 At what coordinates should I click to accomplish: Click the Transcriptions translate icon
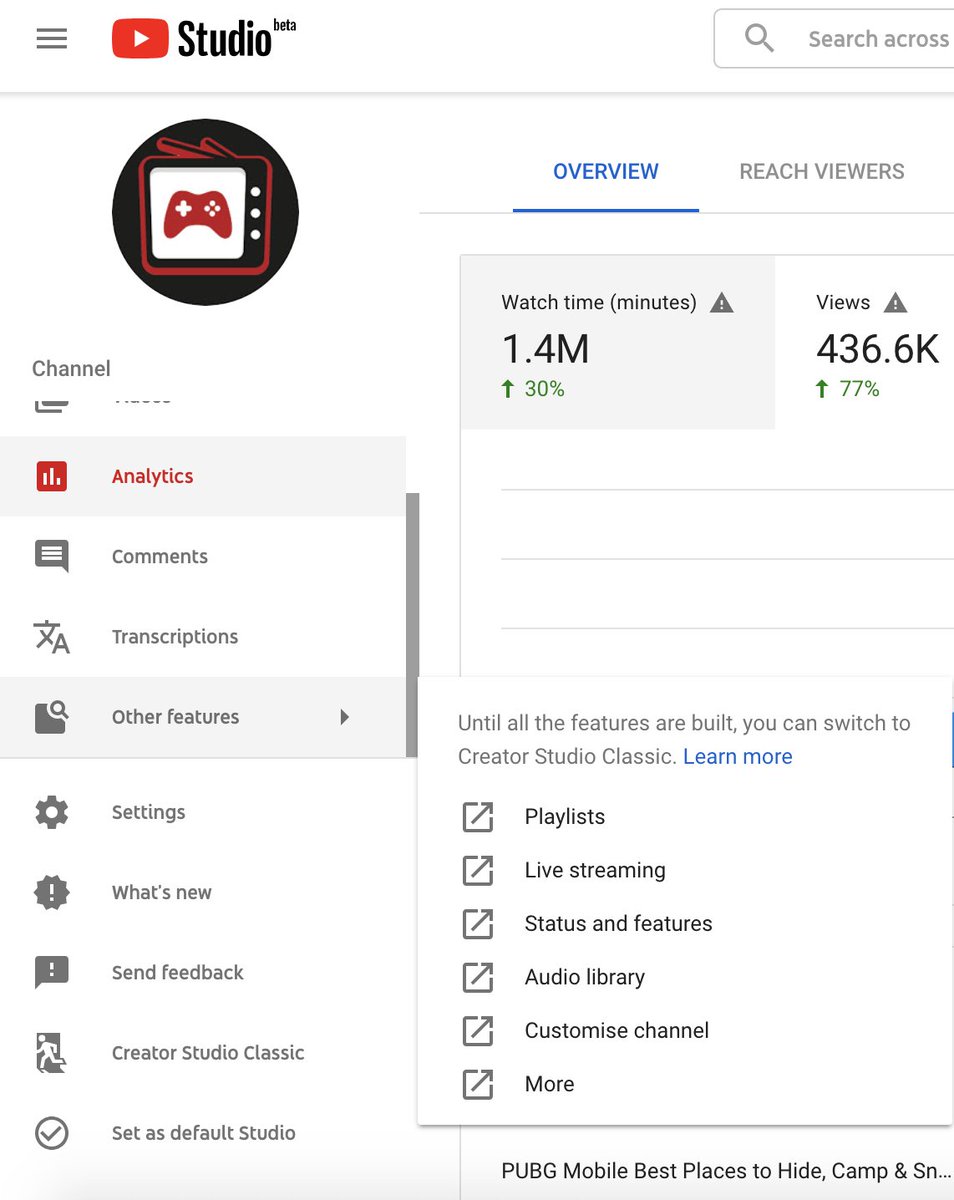pyautogui.click(x=52, y=637)
